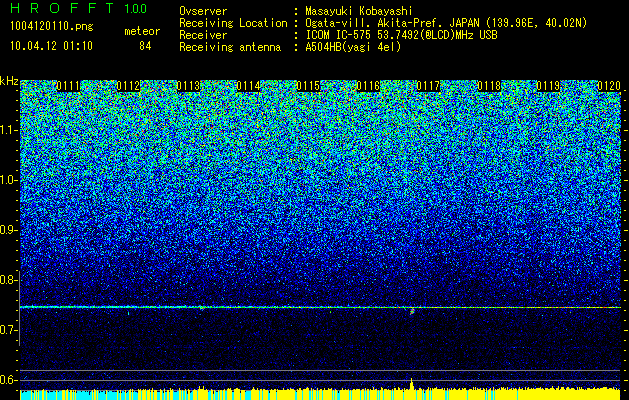
Task: Click time marker 0117
Action: tap(428, 86)
